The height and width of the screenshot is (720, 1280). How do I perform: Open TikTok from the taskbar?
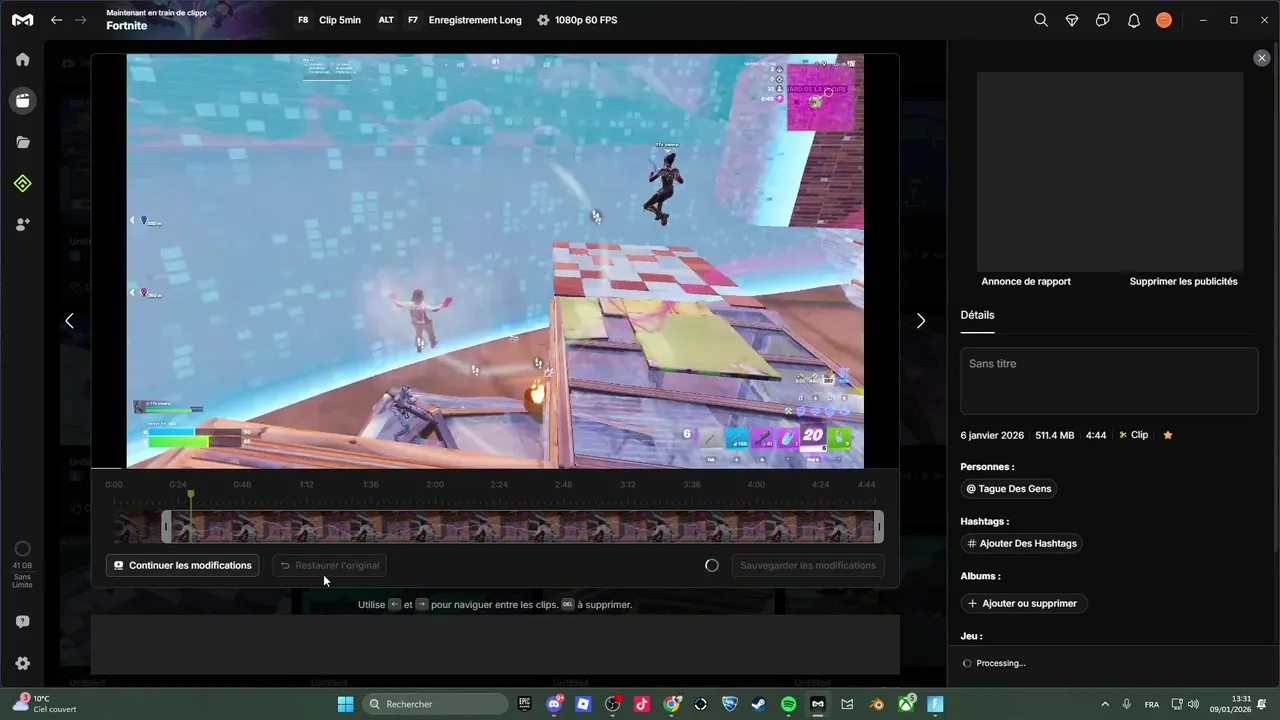pyautogui.click(x=642, y=704)
